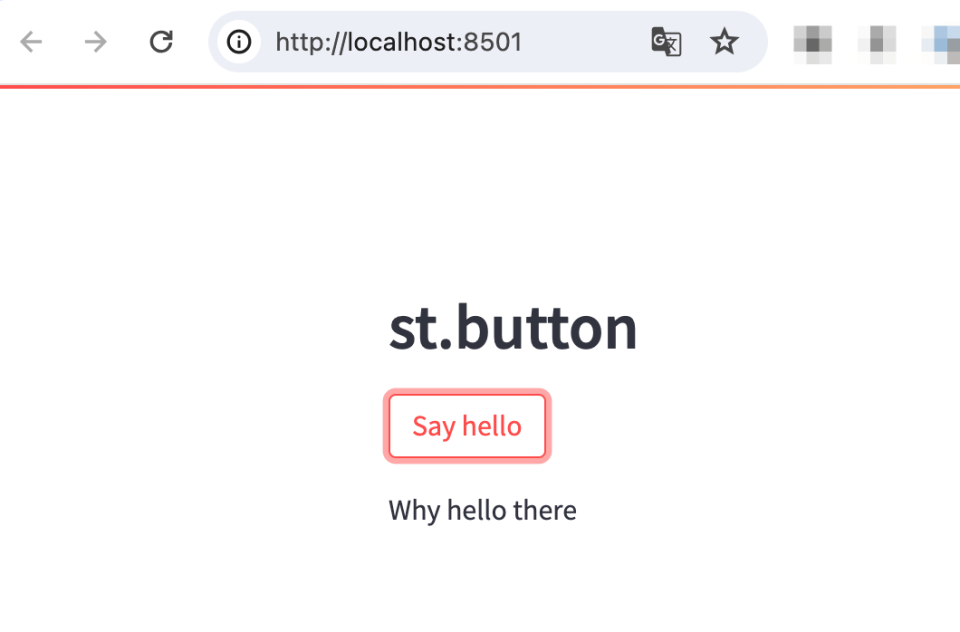Click the "Why hello there" text
This screenshot has width=960, height=632.
click(482, 511)
